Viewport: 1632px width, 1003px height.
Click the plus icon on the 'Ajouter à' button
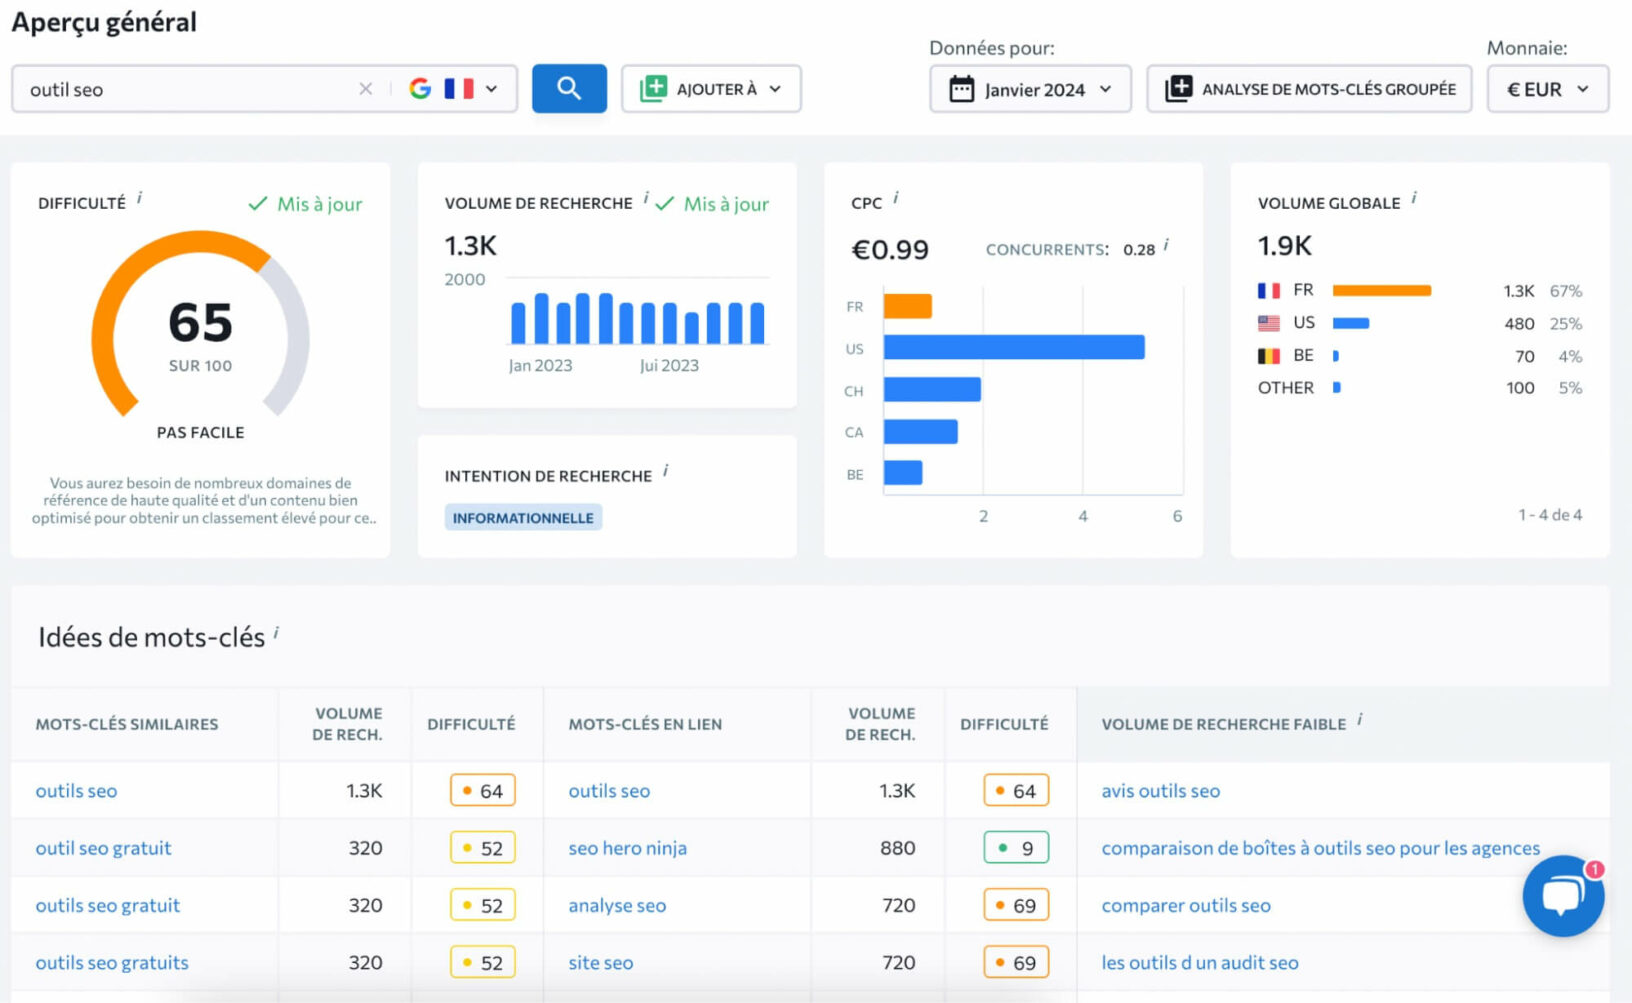coord(653,88)
